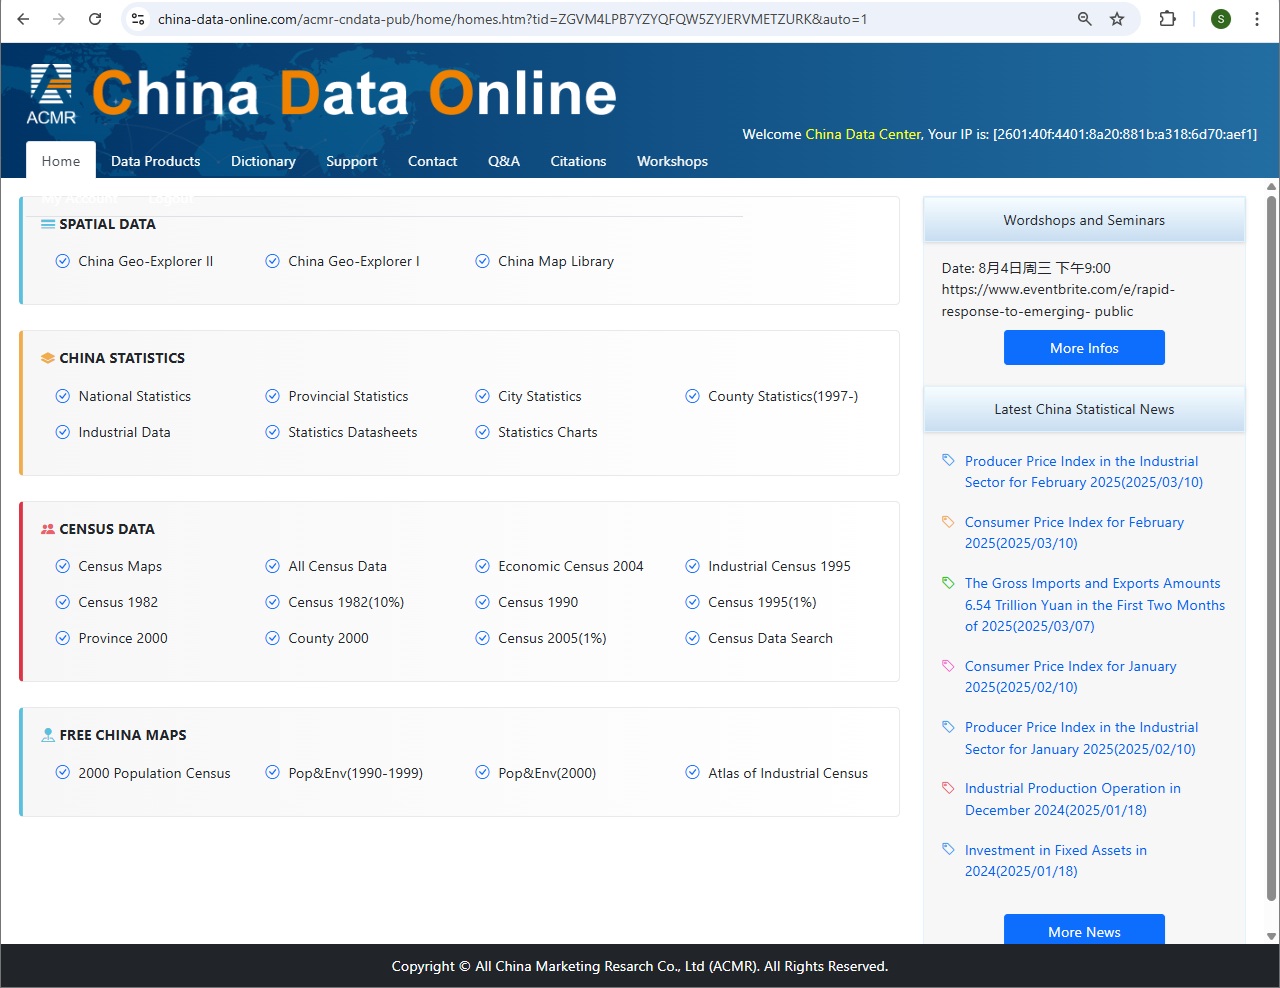The image size is (1280, 988).
Task: Click the Spatial Data section icon
Action: coord(47,224)
